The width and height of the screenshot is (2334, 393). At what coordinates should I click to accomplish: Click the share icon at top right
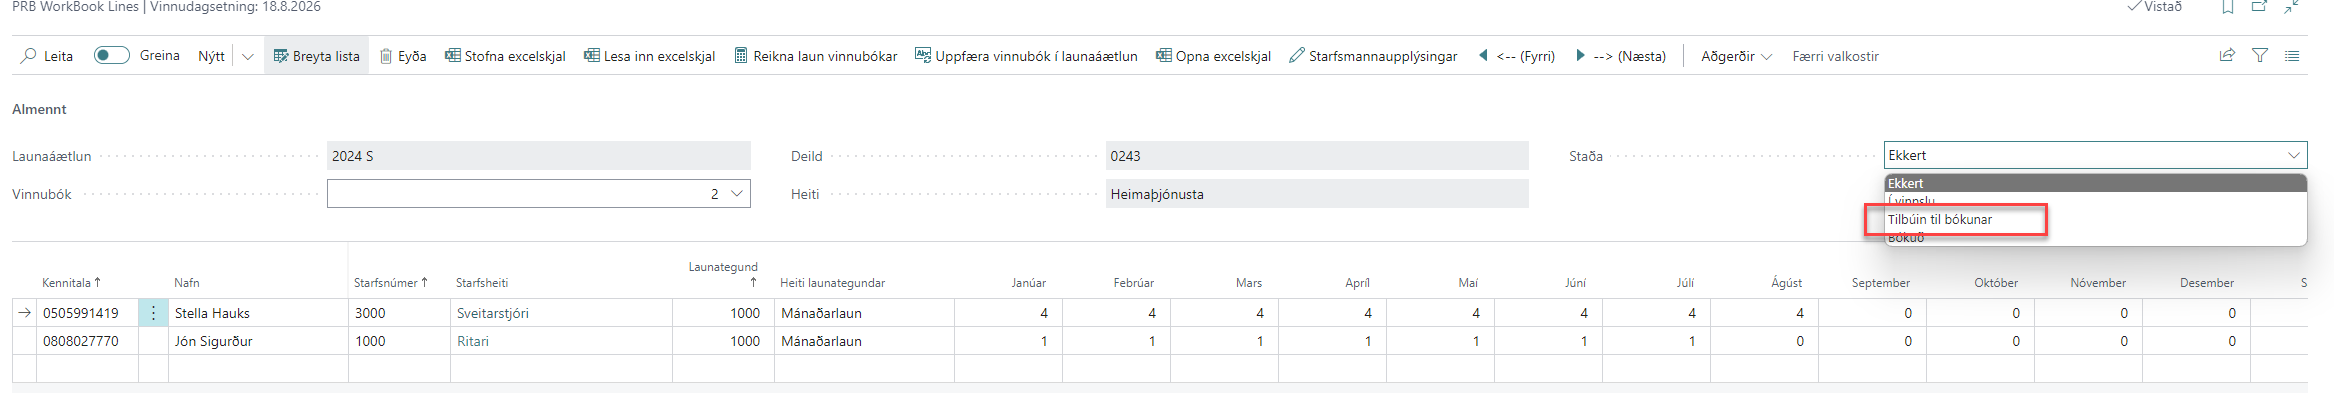click(2227, 56)
